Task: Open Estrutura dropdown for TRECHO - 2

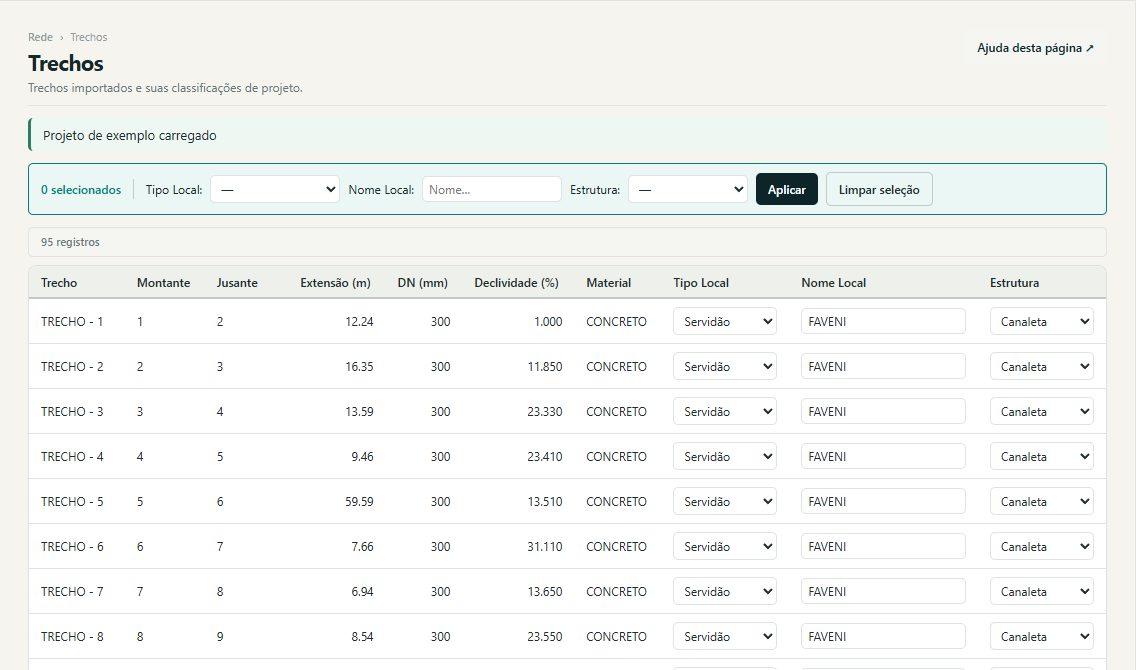Action: [1042, 367]
